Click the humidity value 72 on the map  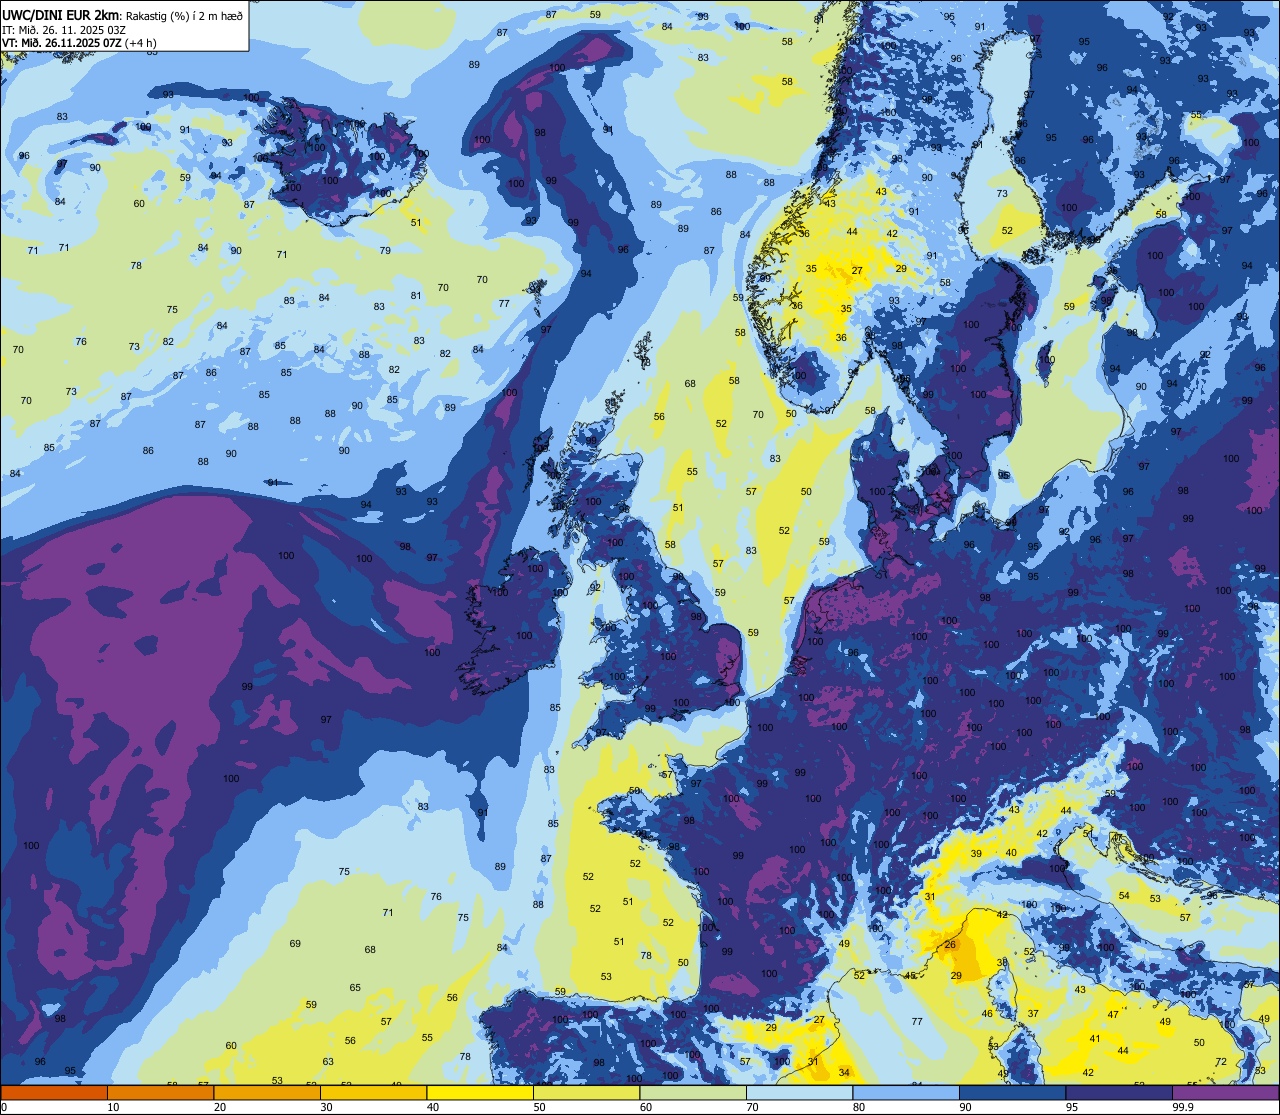(x=1221, y=1061)
